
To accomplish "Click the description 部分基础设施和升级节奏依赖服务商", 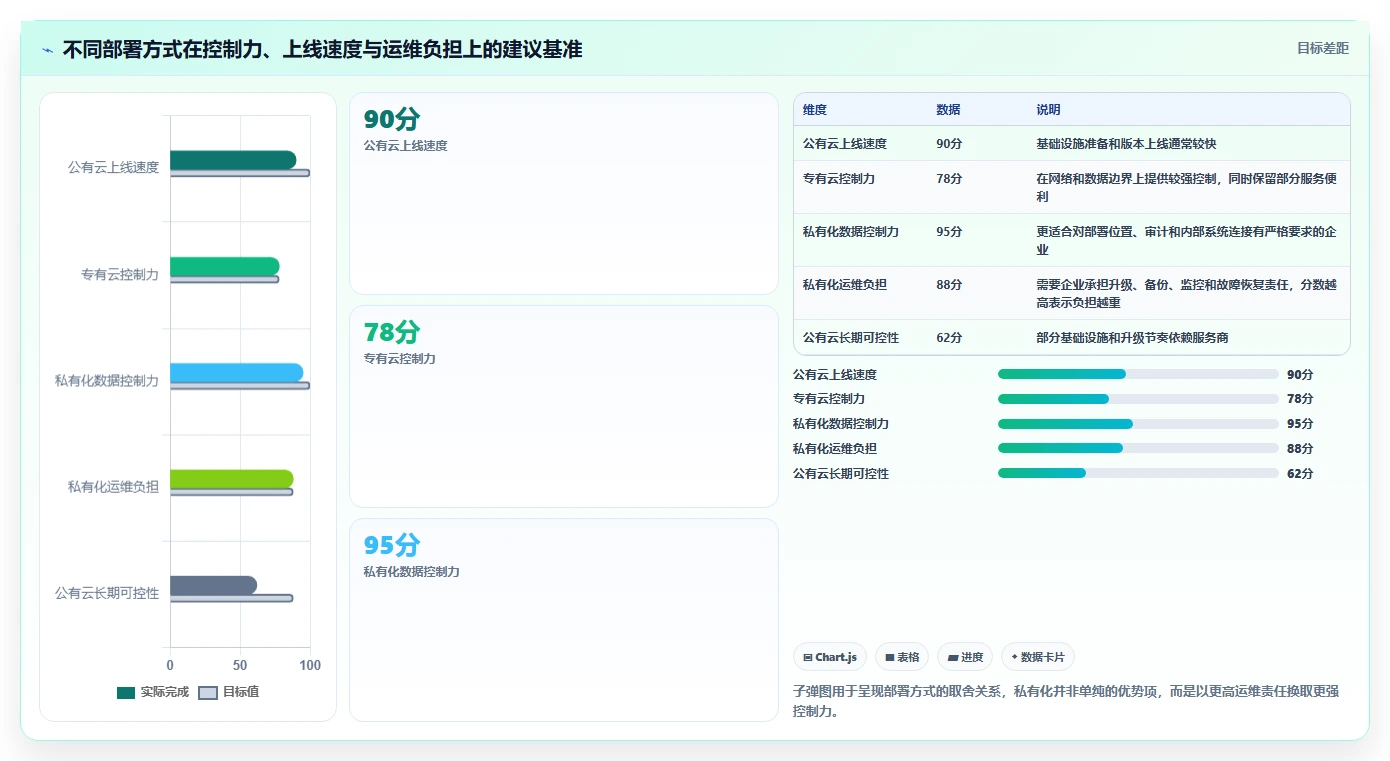I will (1132, 338).
